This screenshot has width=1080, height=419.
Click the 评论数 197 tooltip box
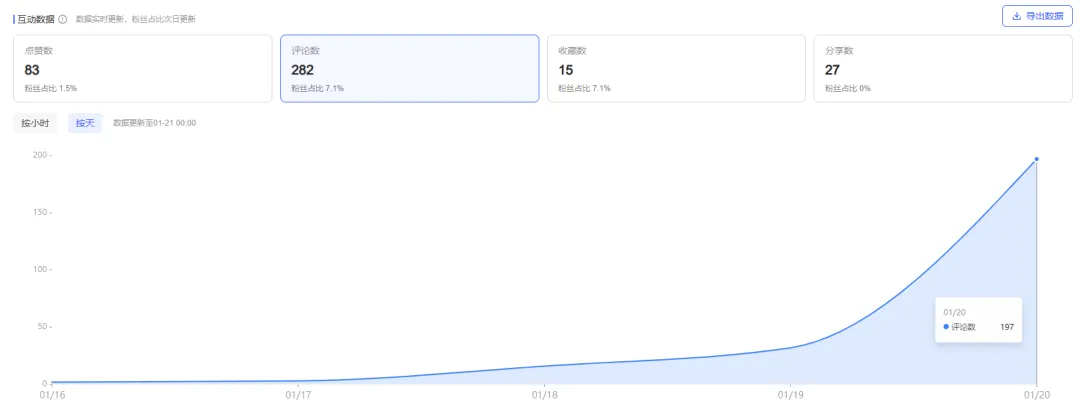pyautogui.click(x=978, y=320)
